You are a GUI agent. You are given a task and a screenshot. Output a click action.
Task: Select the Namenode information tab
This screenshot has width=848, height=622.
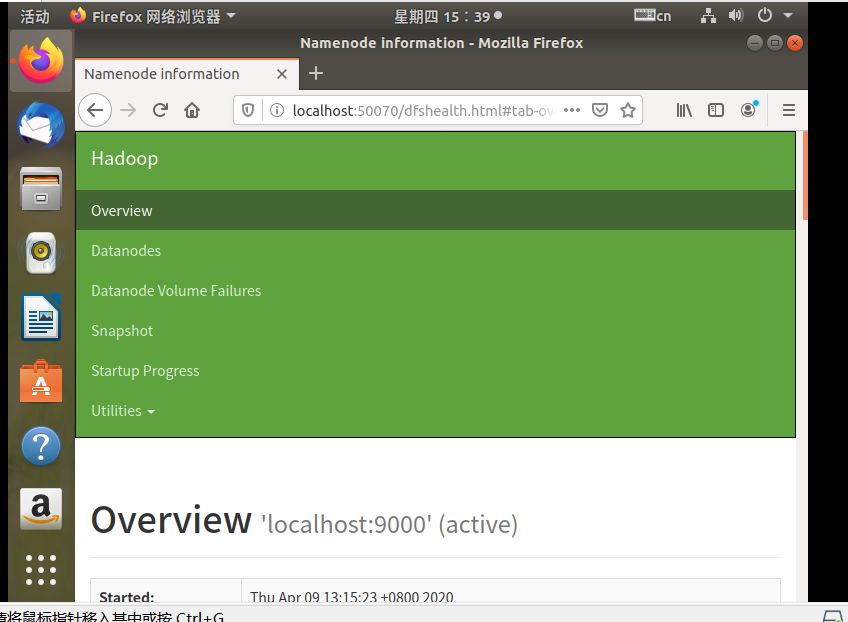[x=160, y=73]
